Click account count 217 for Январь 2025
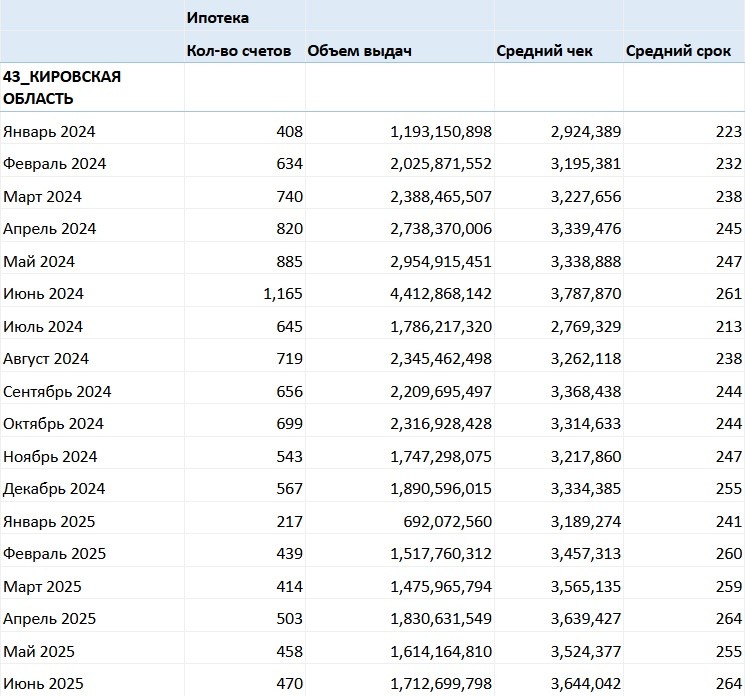This screenshot has height=696, width=745. pos(289,522)
